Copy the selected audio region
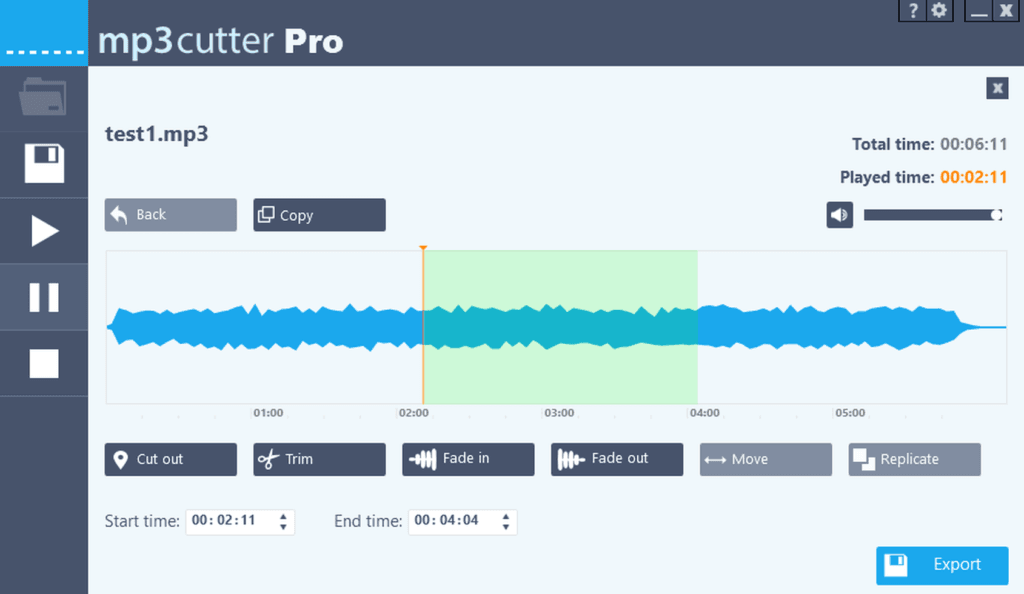The width and height of the screenshot is (1024, 594). coord(318,214)
